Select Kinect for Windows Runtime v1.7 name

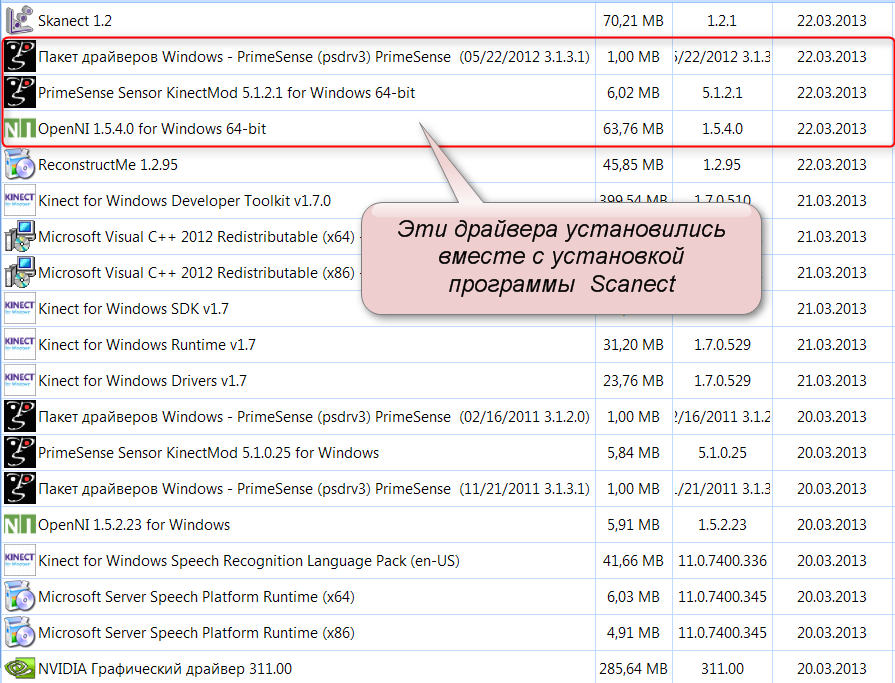(147, 344)
